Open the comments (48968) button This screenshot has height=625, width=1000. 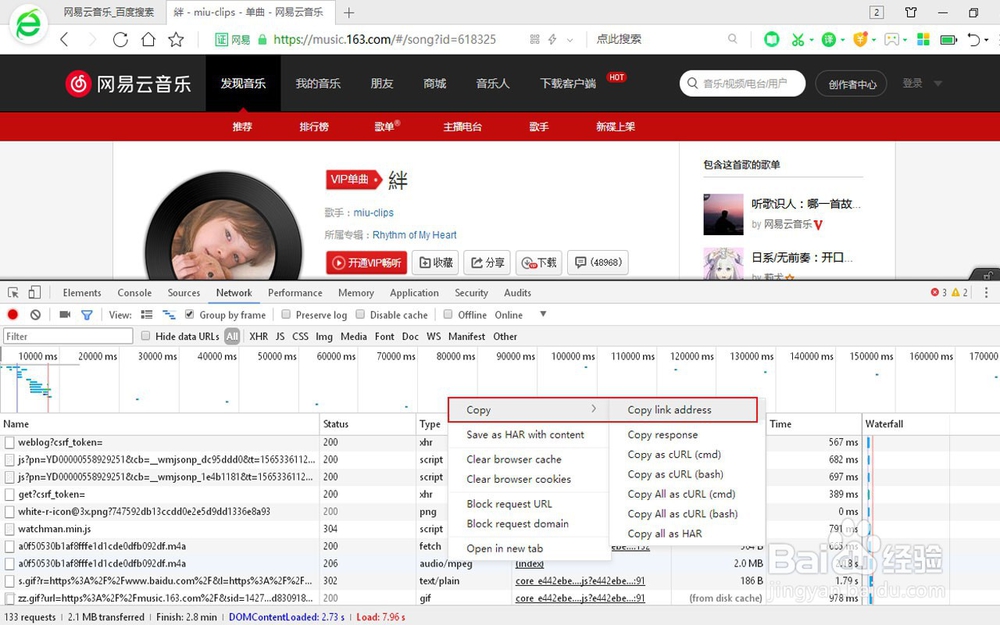(598, 262)
